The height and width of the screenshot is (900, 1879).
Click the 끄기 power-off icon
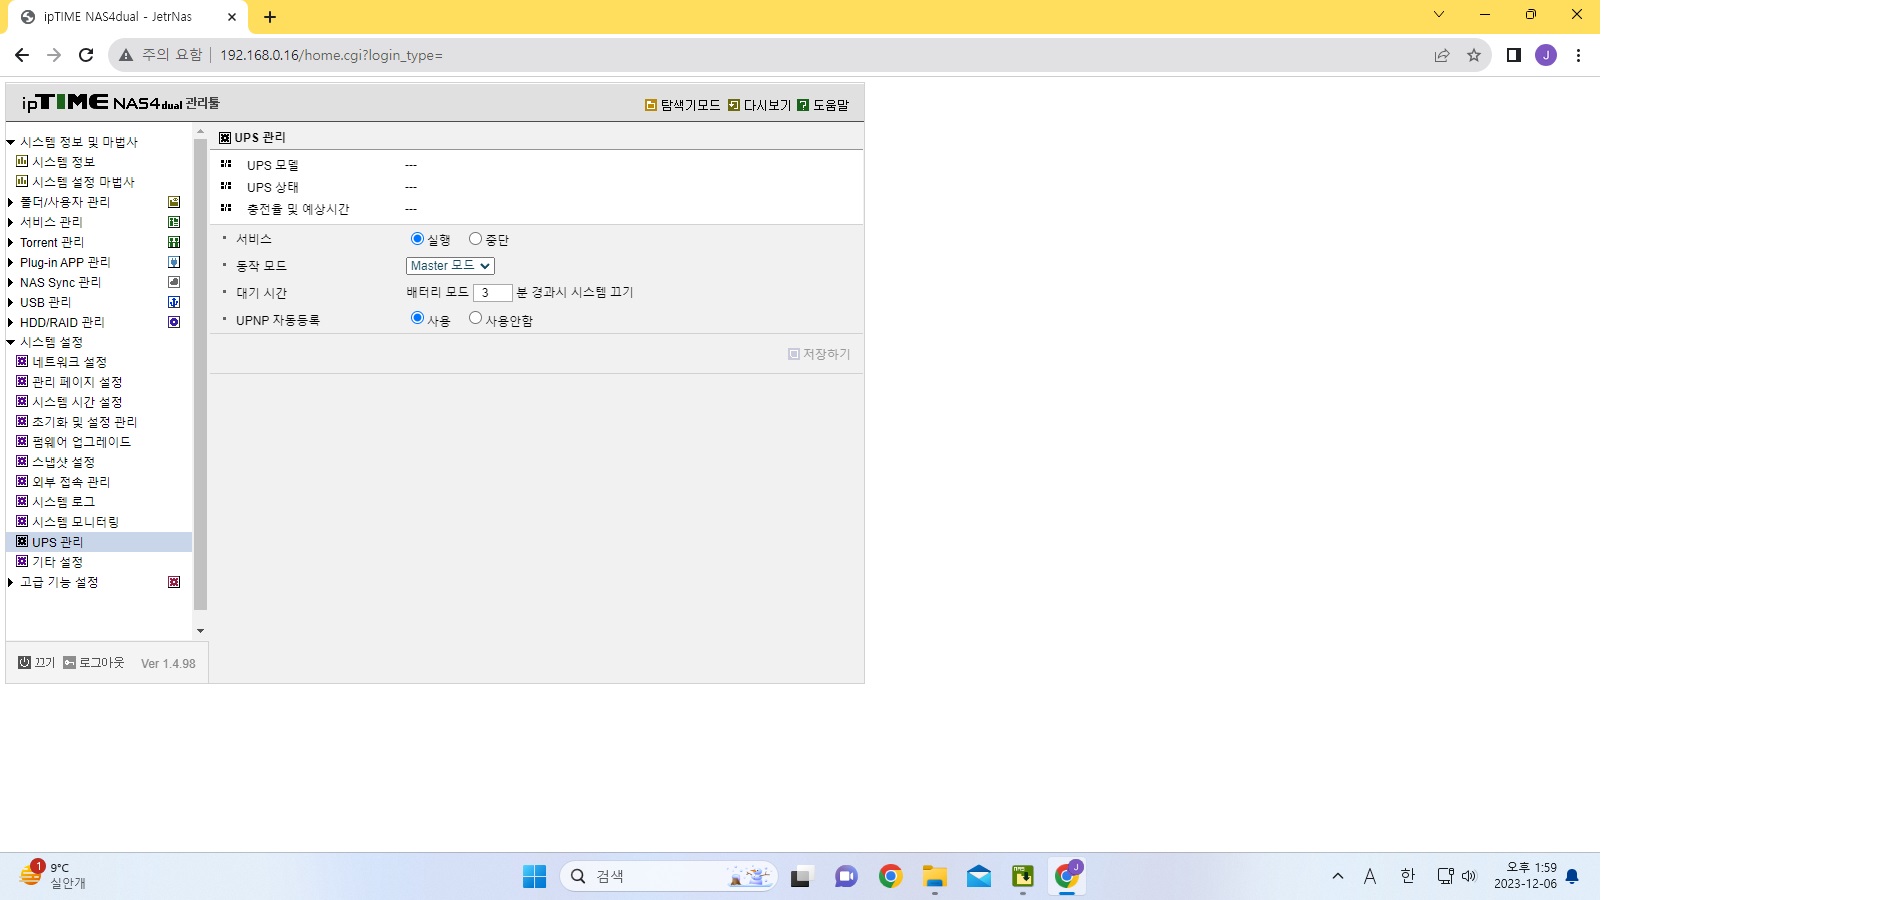(24, 662)
